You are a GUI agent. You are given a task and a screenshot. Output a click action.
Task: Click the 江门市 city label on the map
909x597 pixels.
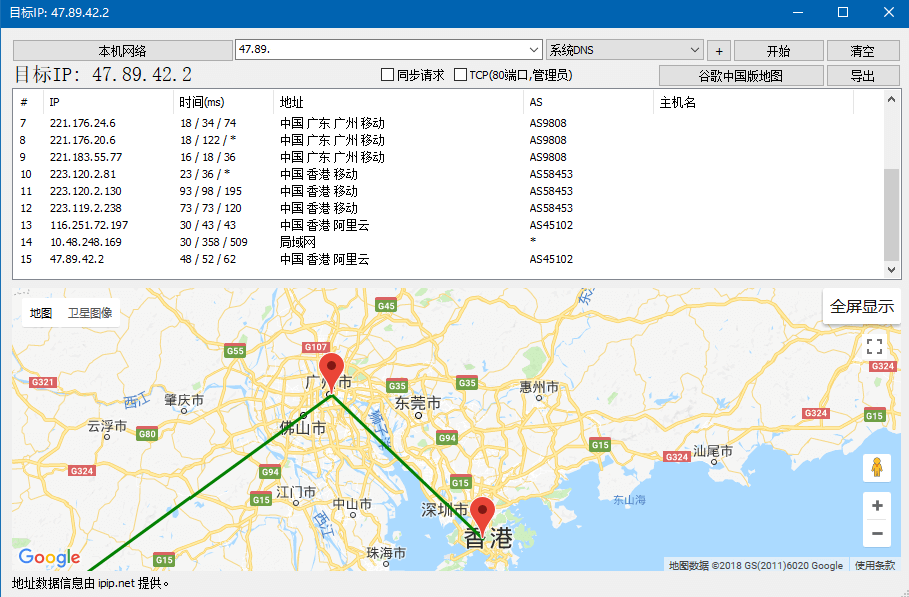point(296,492)
